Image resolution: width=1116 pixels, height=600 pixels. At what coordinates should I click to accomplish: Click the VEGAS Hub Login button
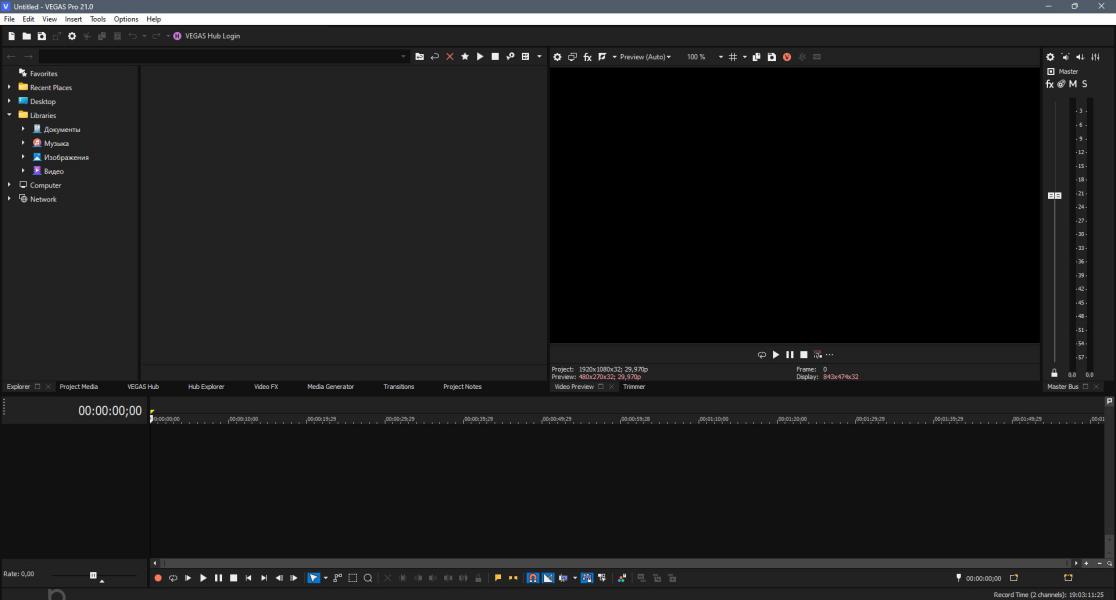point(206,36)
